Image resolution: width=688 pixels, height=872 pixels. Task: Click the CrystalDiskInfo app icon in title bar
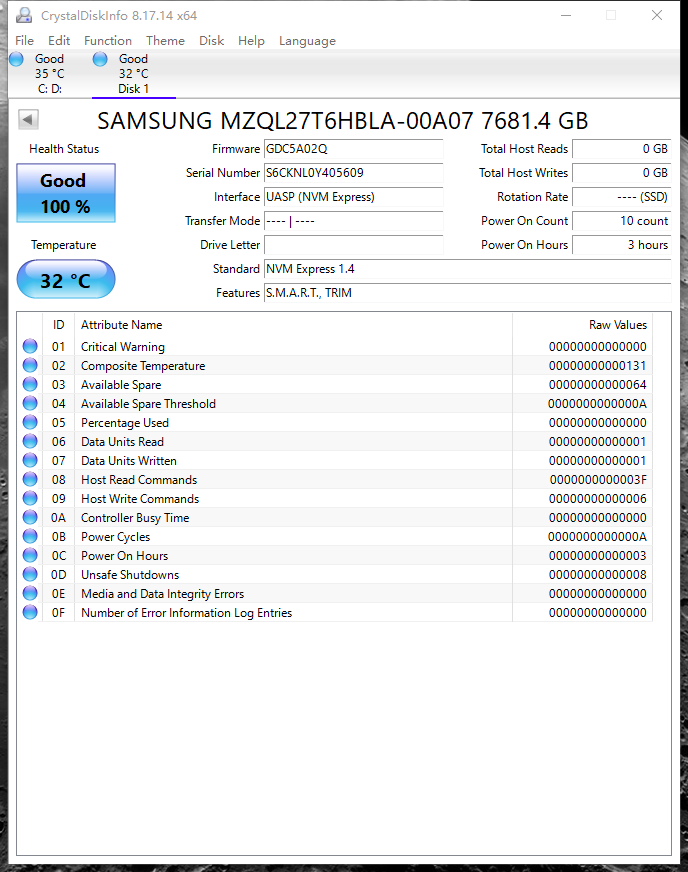[24, 16]
